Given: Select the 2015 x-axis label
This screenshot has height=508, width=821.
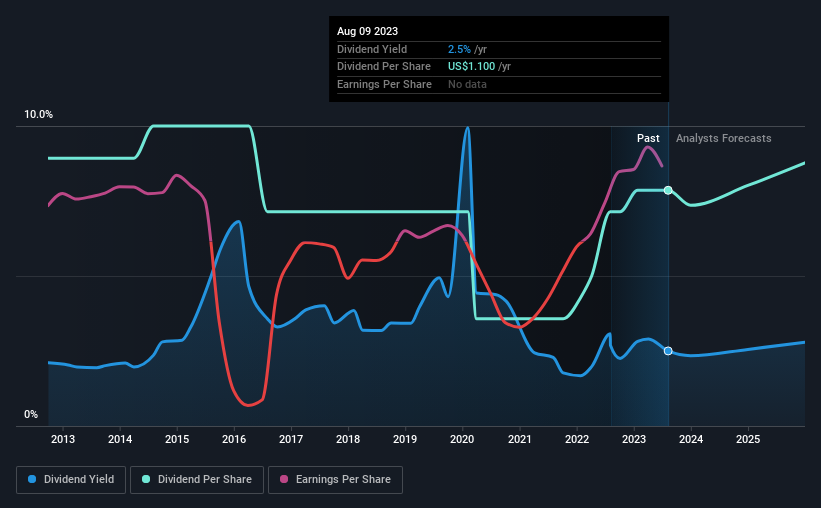Looking at the screenshot, I should (x=177, y=439).
